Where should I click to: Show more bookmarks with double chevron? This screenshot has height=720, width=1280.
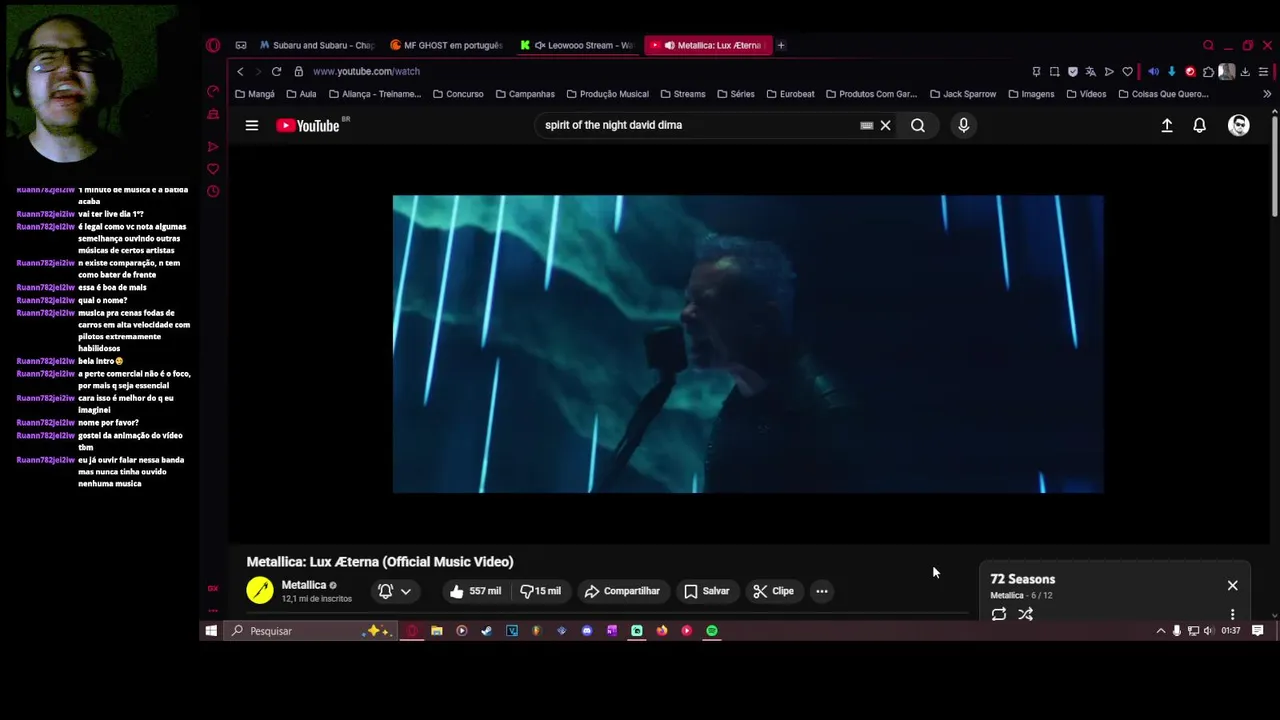pos(1267,94)
